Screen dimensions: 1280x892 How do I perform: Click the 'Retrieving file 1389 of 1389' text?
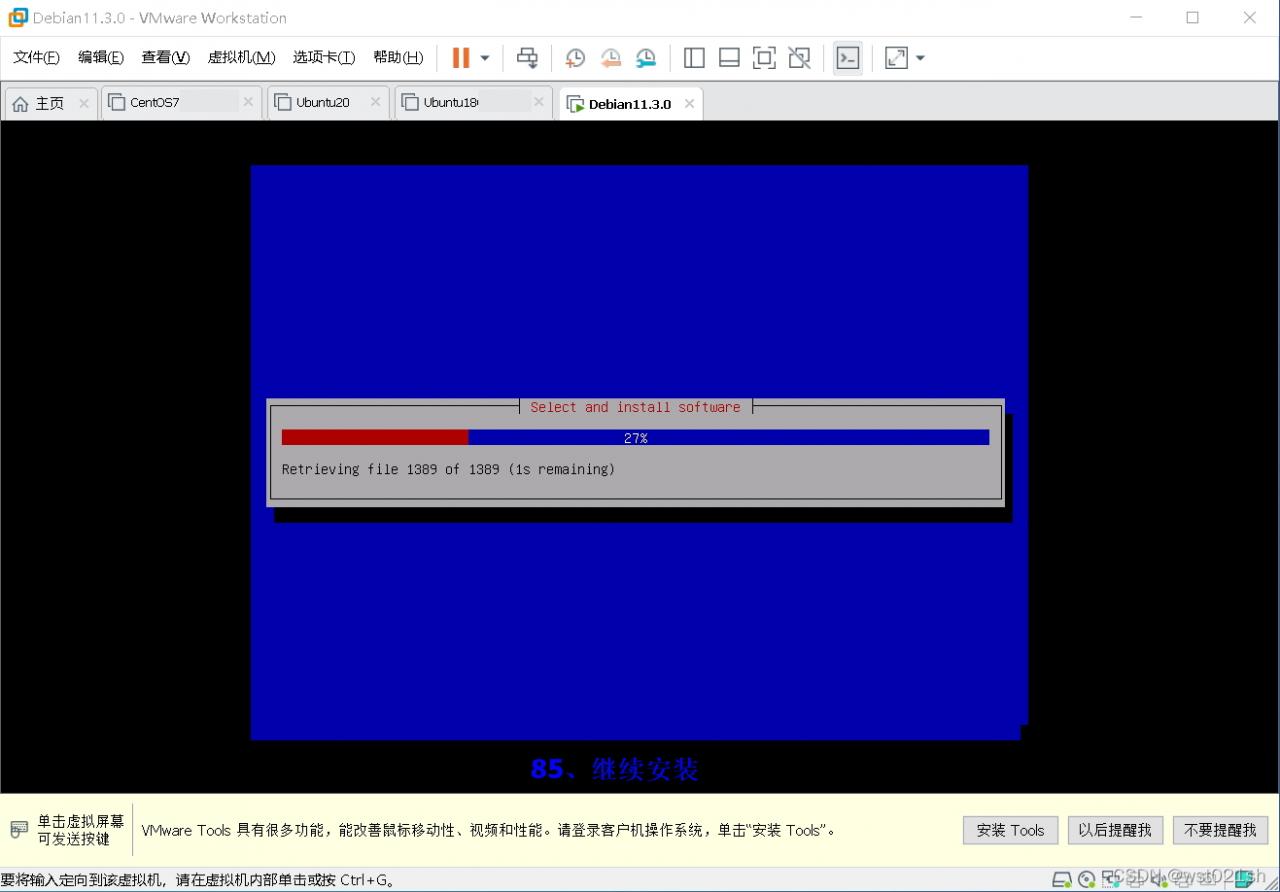tap(448, 469)
